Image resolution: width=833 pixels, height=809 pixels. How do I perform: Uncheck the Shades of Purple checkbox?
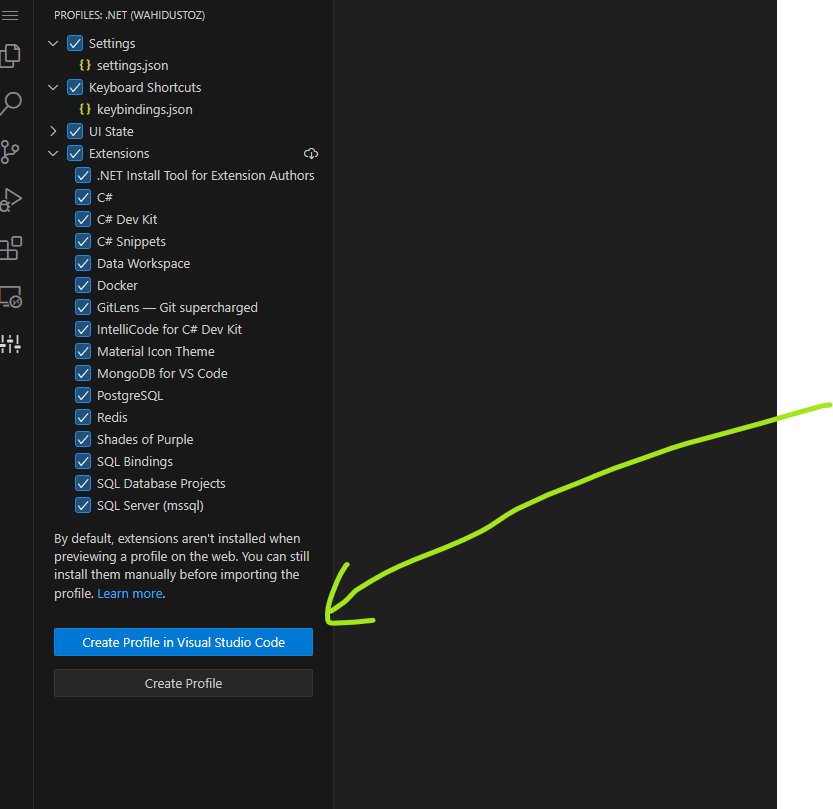click(83, 439)
